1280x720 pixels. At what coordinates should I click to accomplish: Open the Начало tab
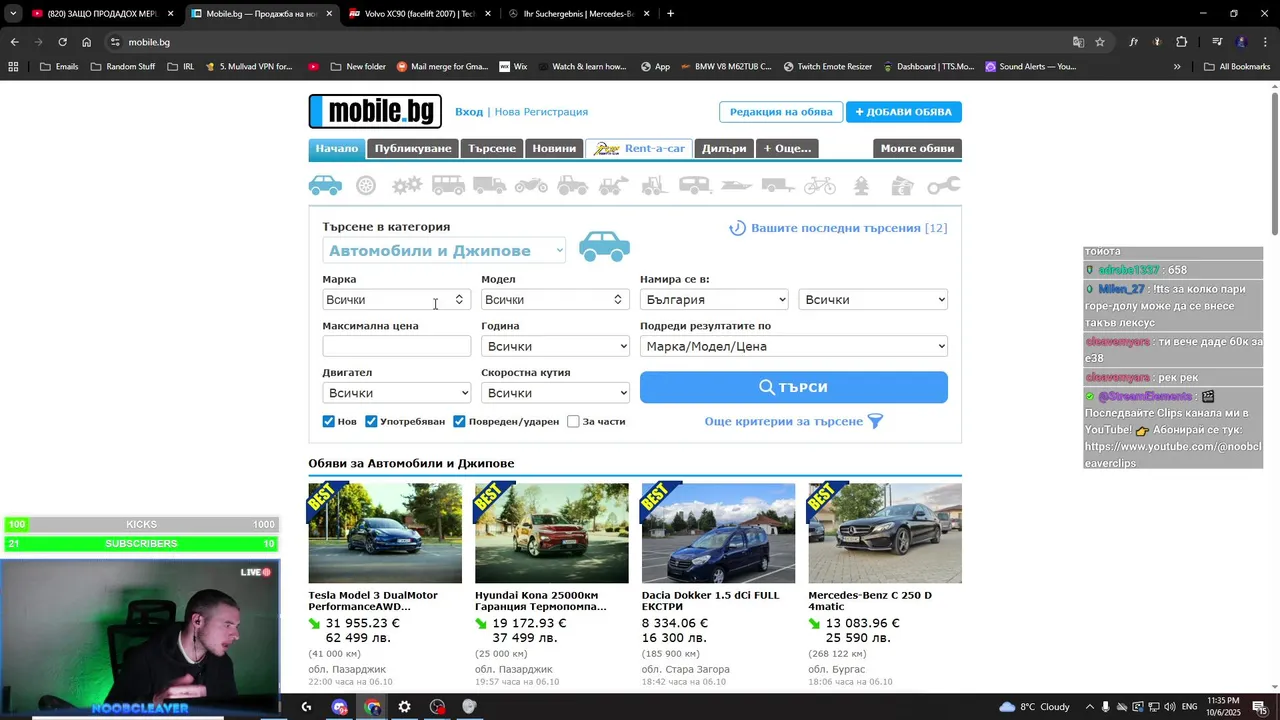[337, 148]
